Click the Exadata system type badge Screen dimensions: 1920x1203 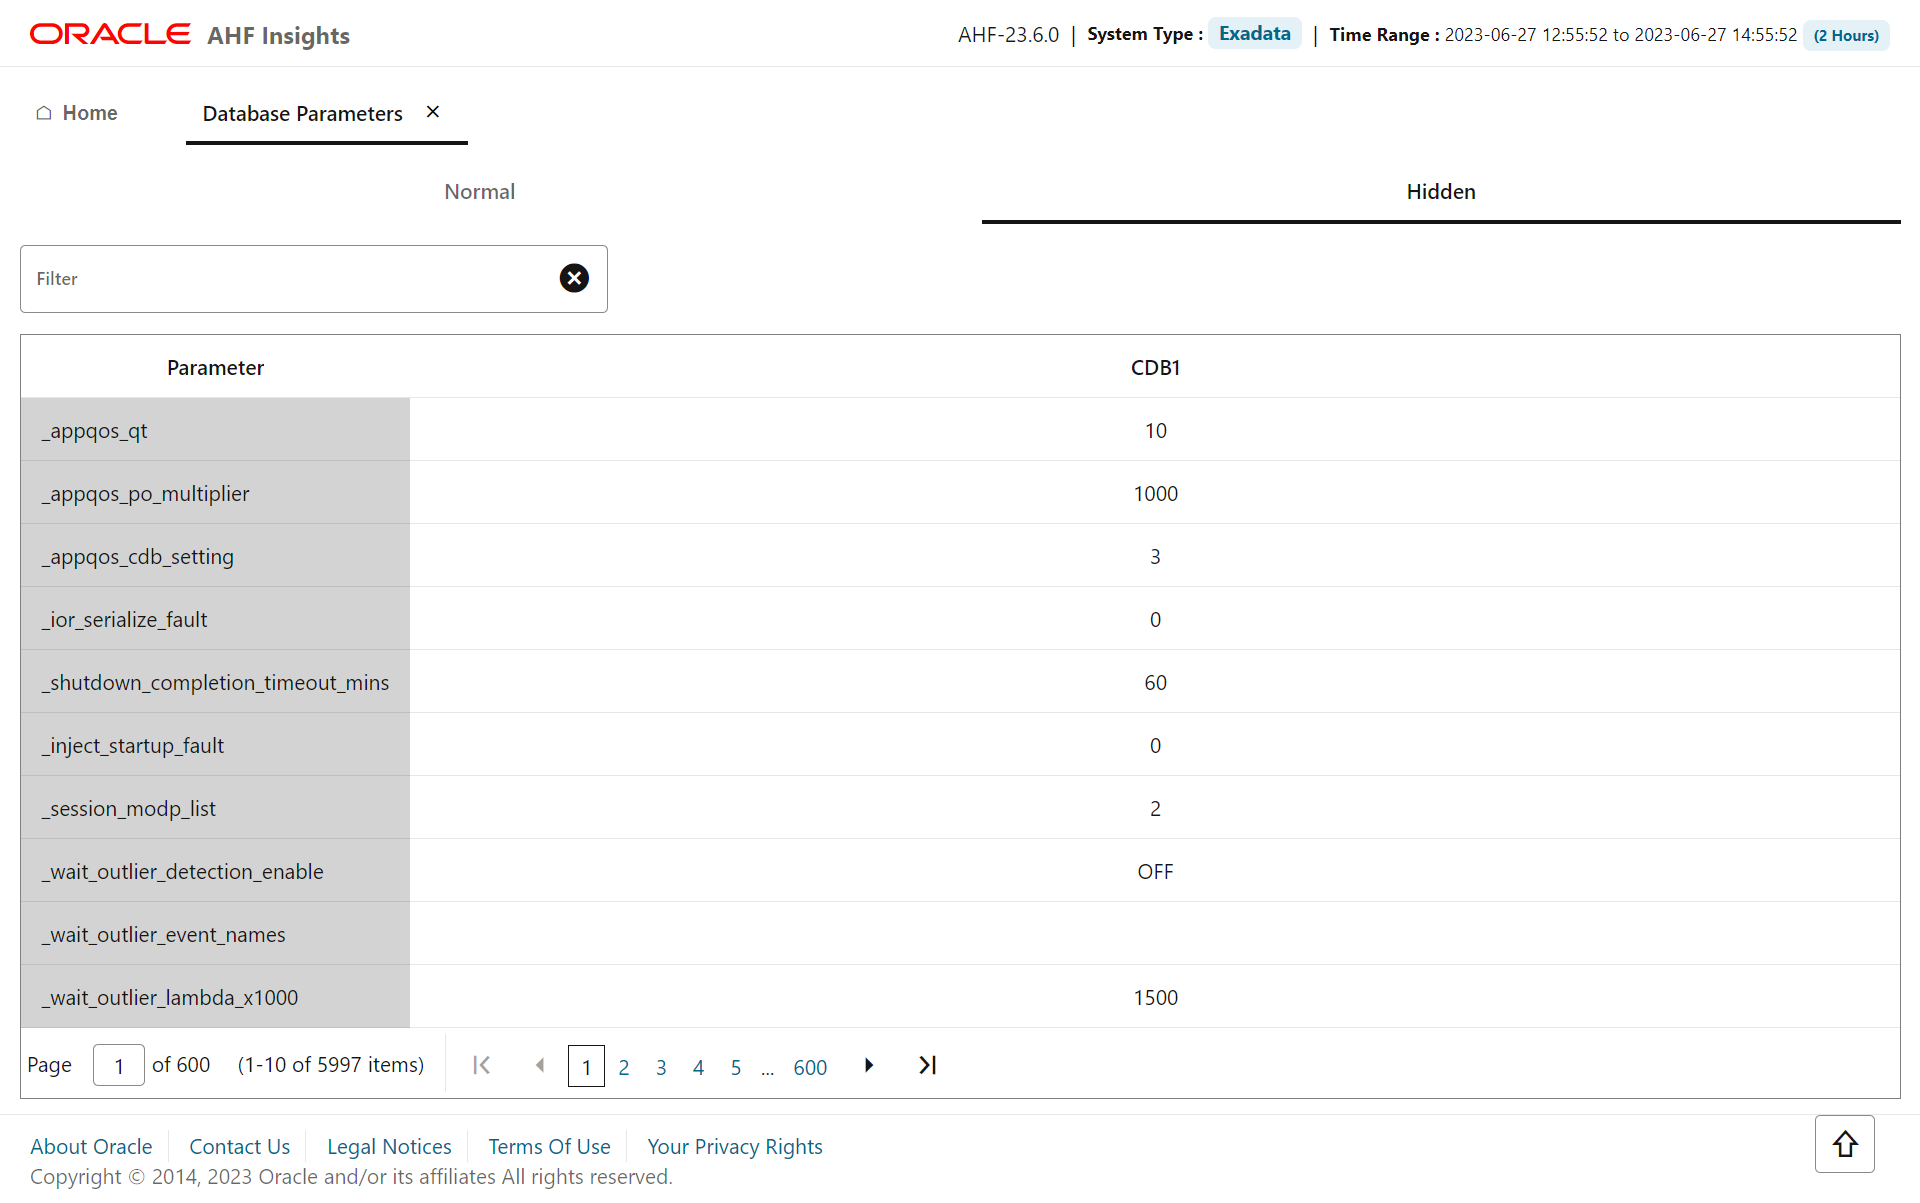[x=1255, y=33]
